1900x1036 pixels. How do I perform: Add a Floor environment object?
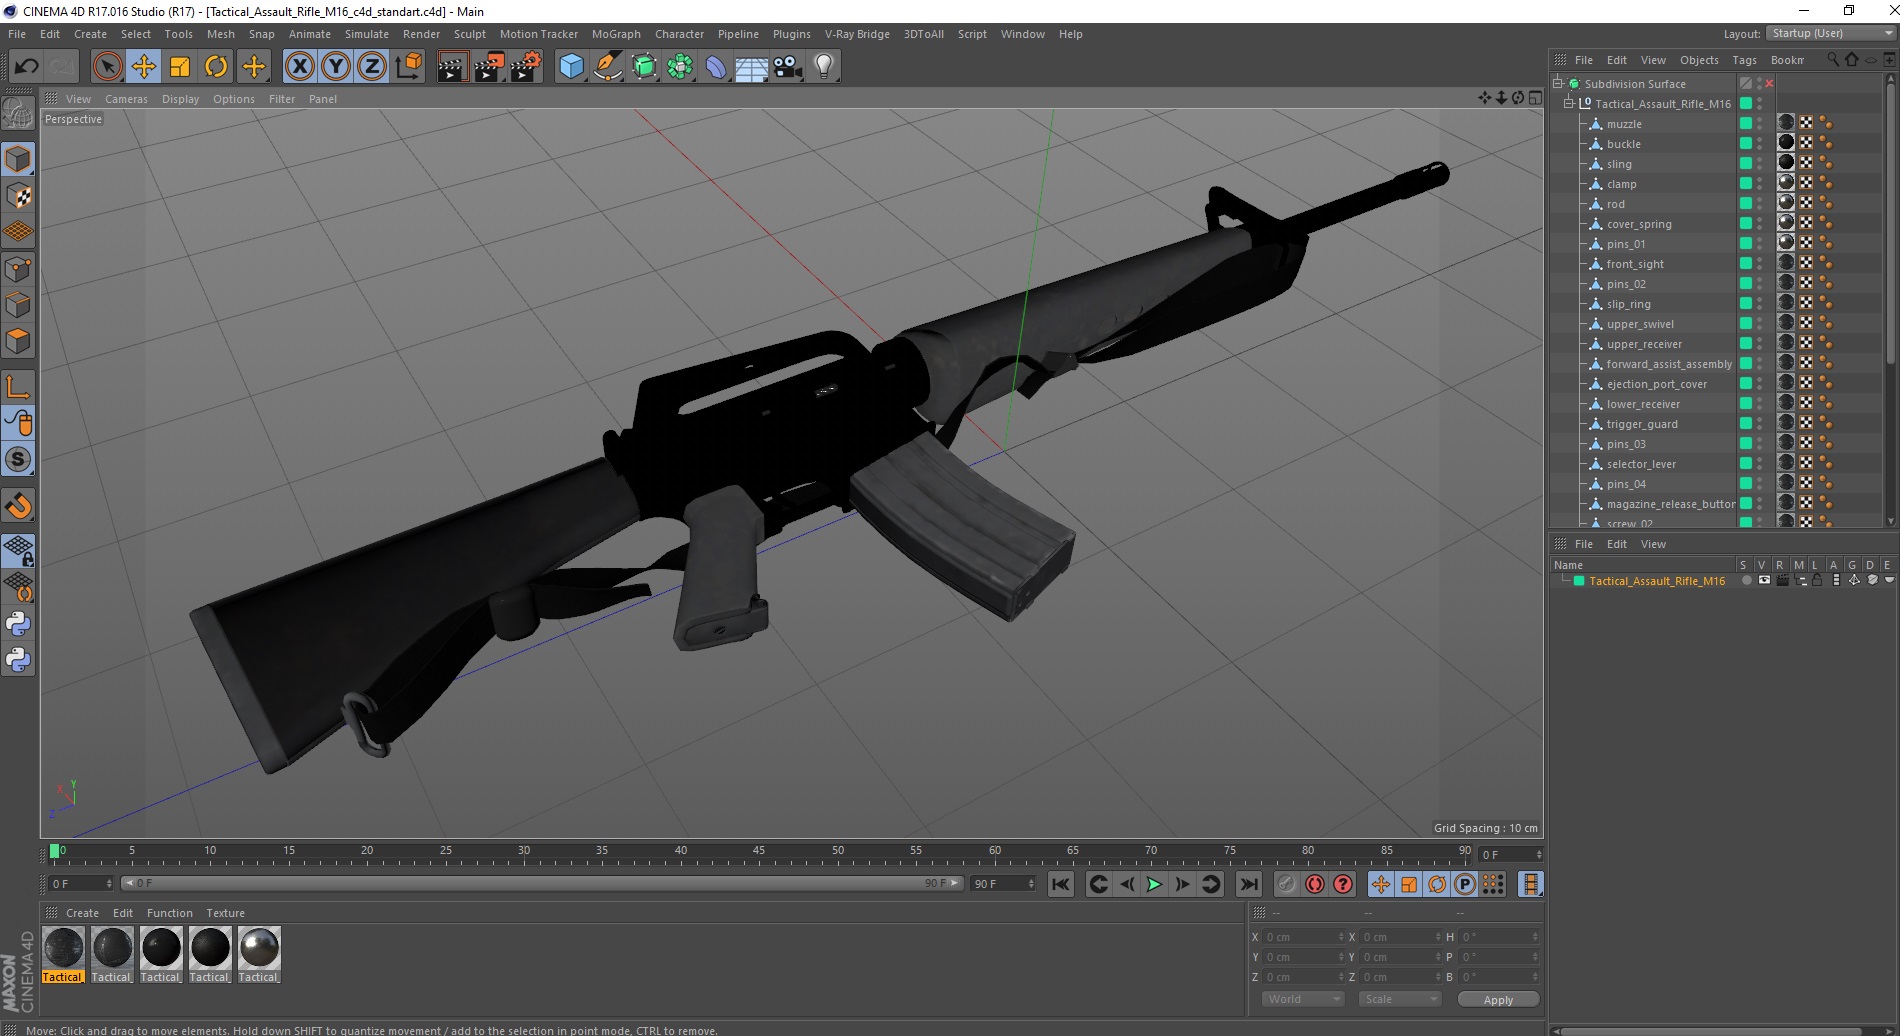click(x=752, y=67)
